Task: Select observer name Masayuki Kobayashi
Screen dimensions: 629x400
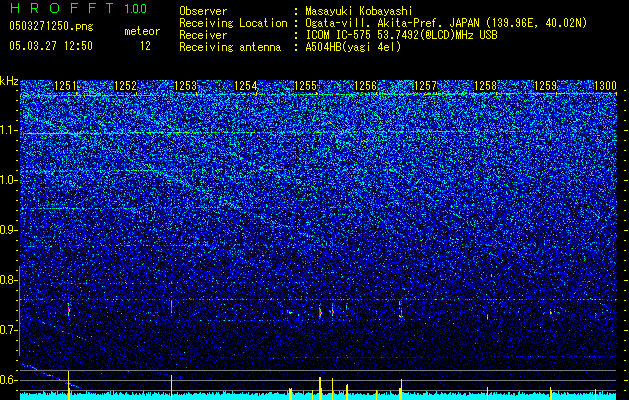Action: (x=359, y=11)
